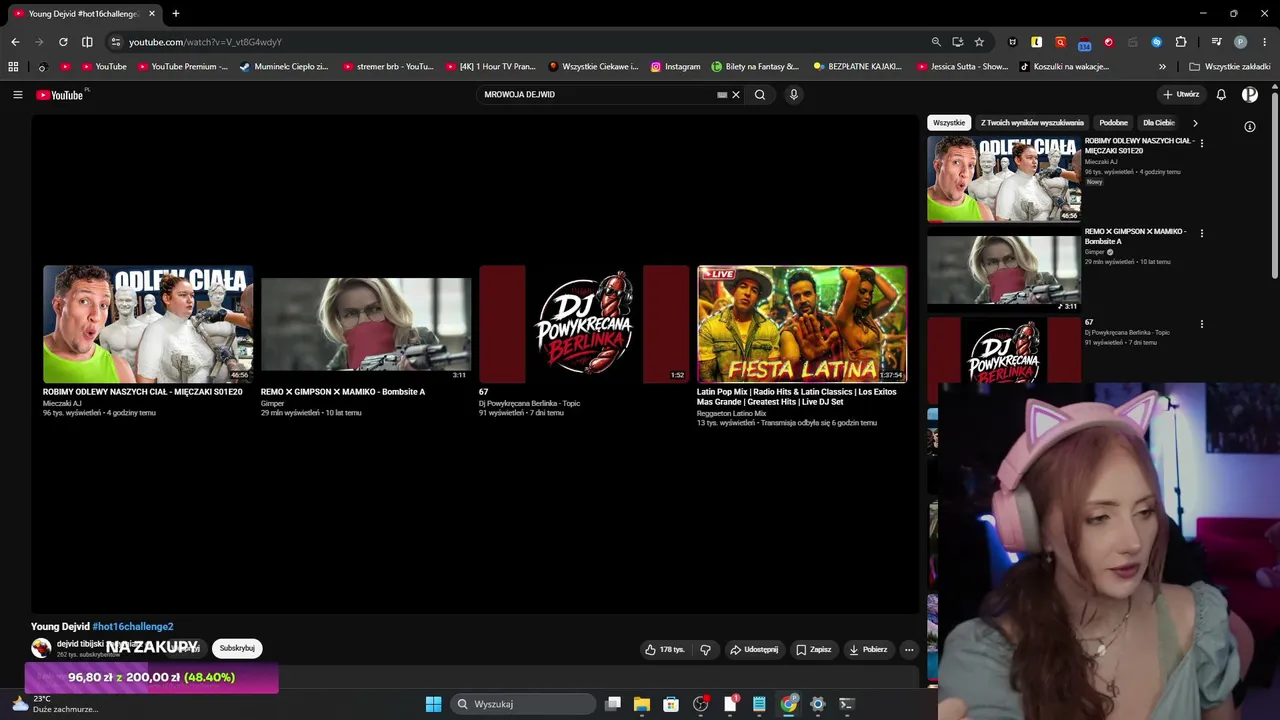Image resolution: width=1280 pixels, height=720 pixels.
Task: Click the Udostępnij share button
Action: (754, 650)
